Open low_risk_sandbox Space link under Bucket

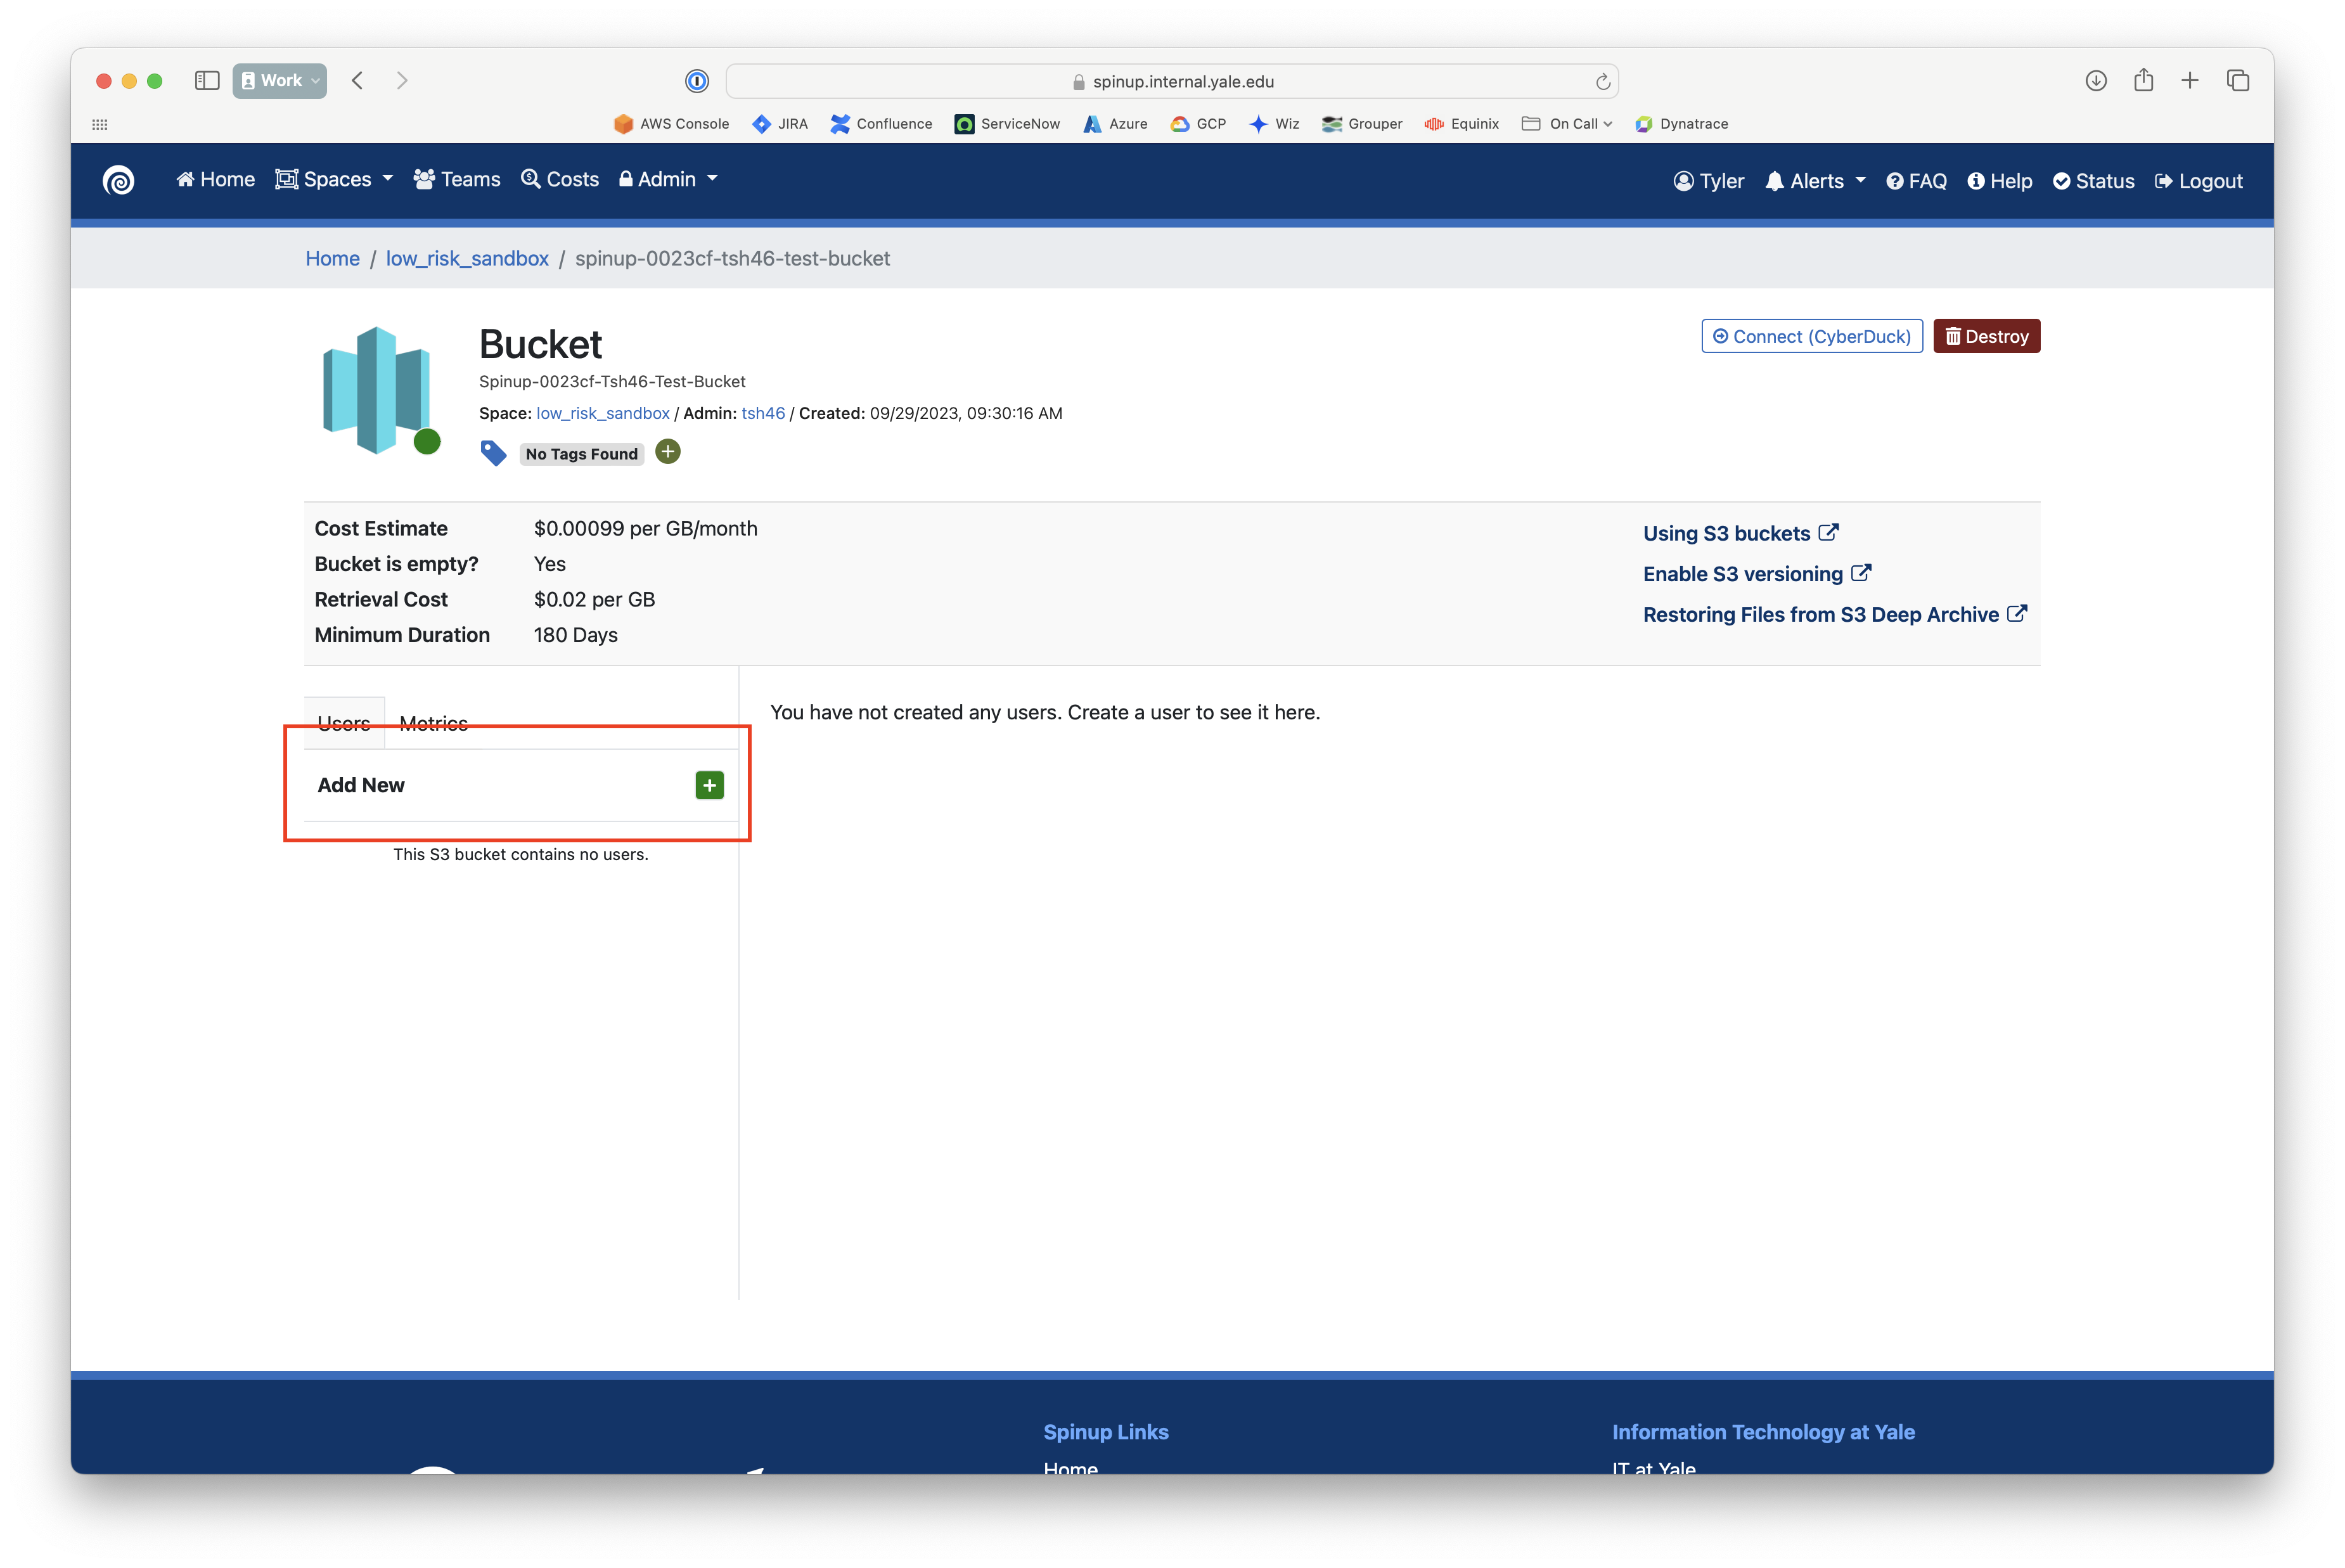[x=603, y=413]
